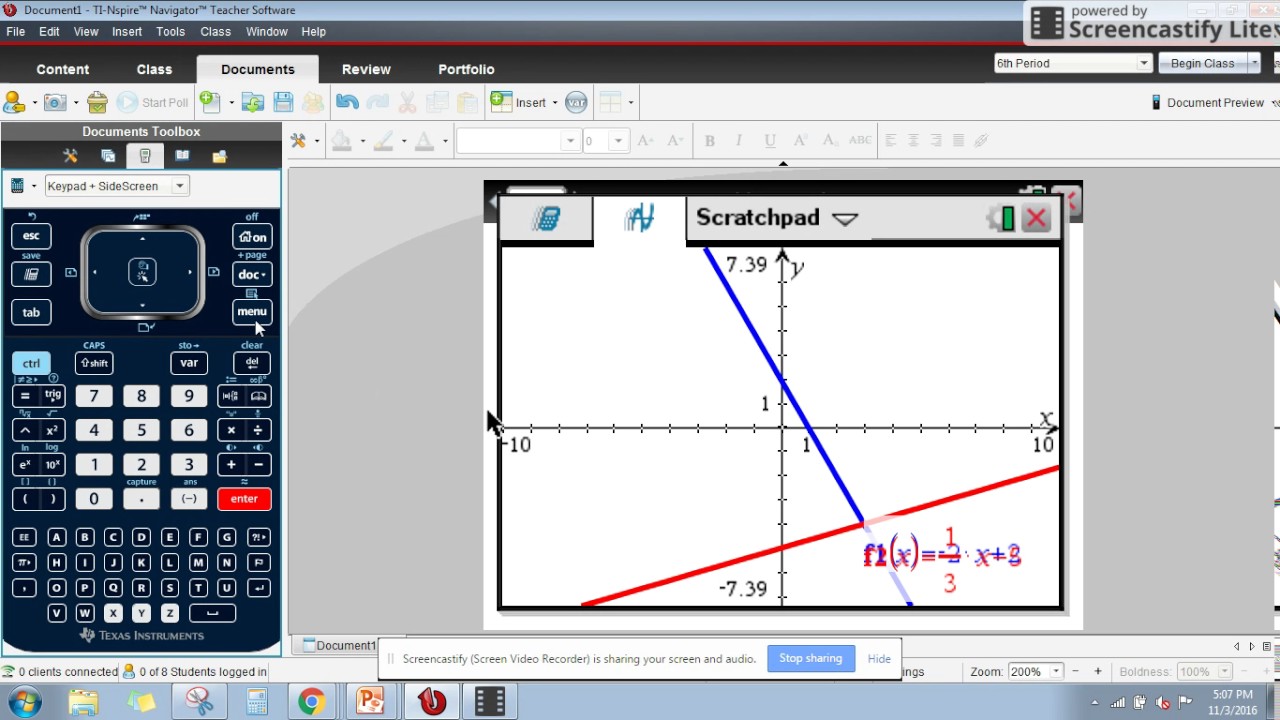The height and width of the screenshot is (720, 1280).
Task: Expand the Insert dropdown arrow
Action: point(555,102)
